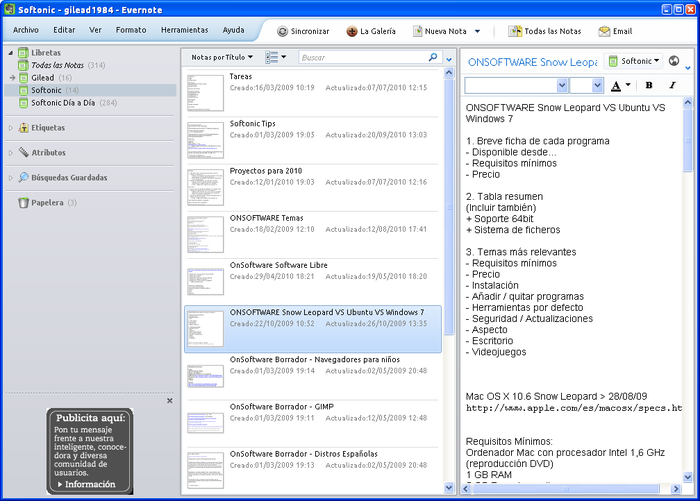Open the Proyectos para 2010 note
The image size is (700, 501).
[312, 188]
